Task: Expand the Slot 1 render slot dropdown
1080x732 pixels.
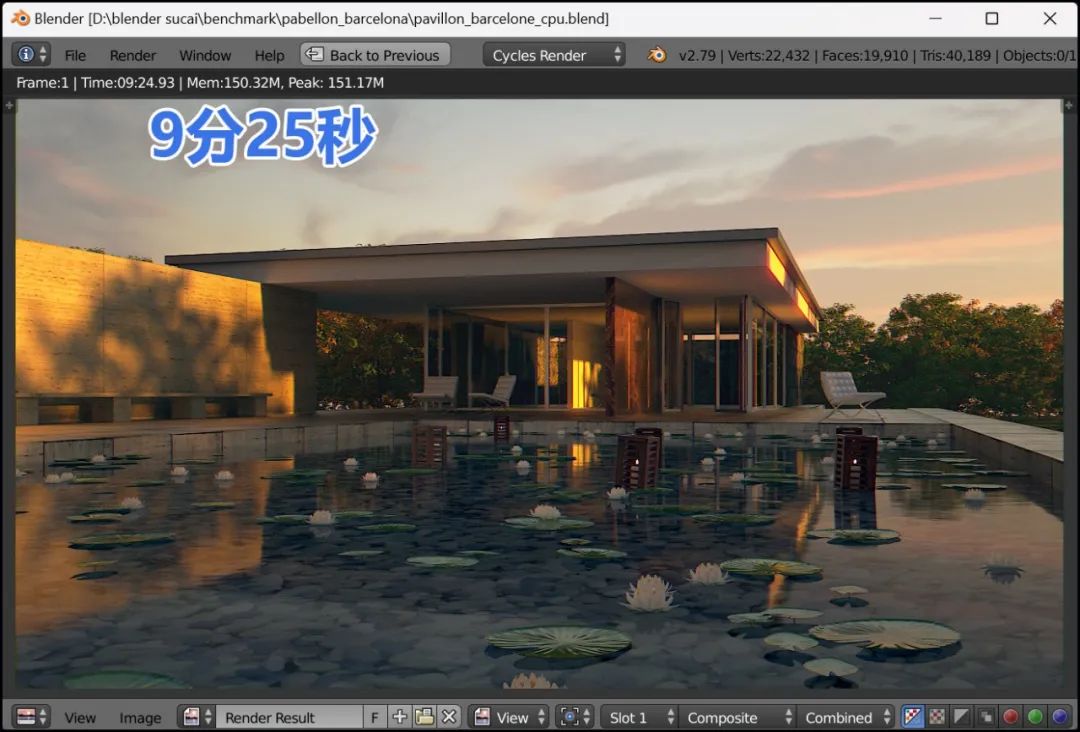Action: [638, 717]
